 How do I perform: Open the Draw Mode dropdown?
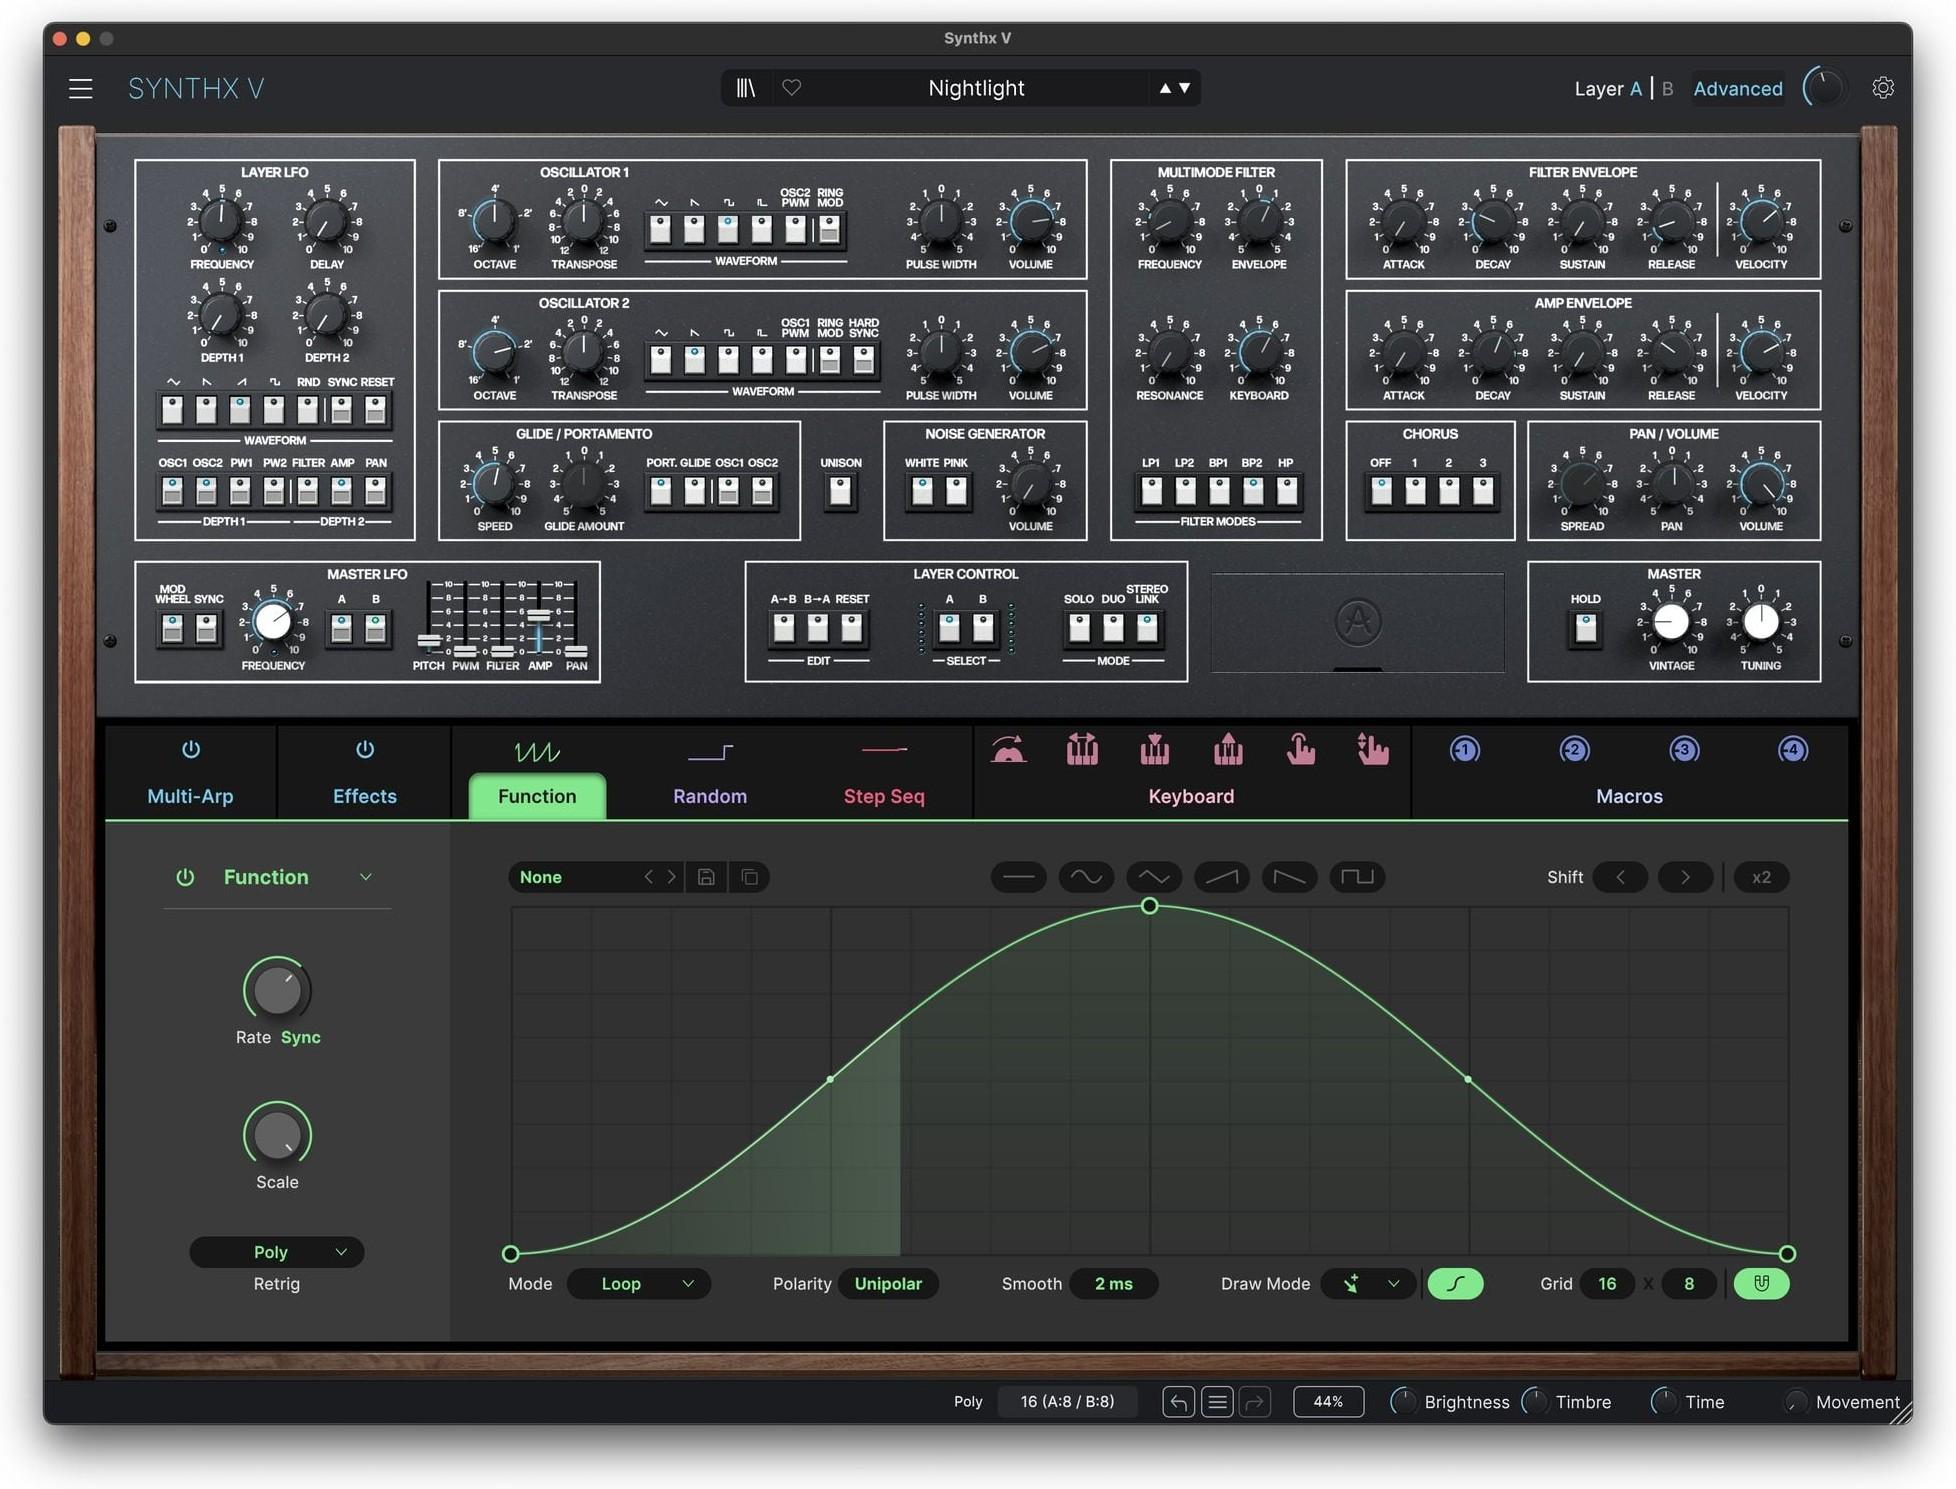point(1367,1284)
